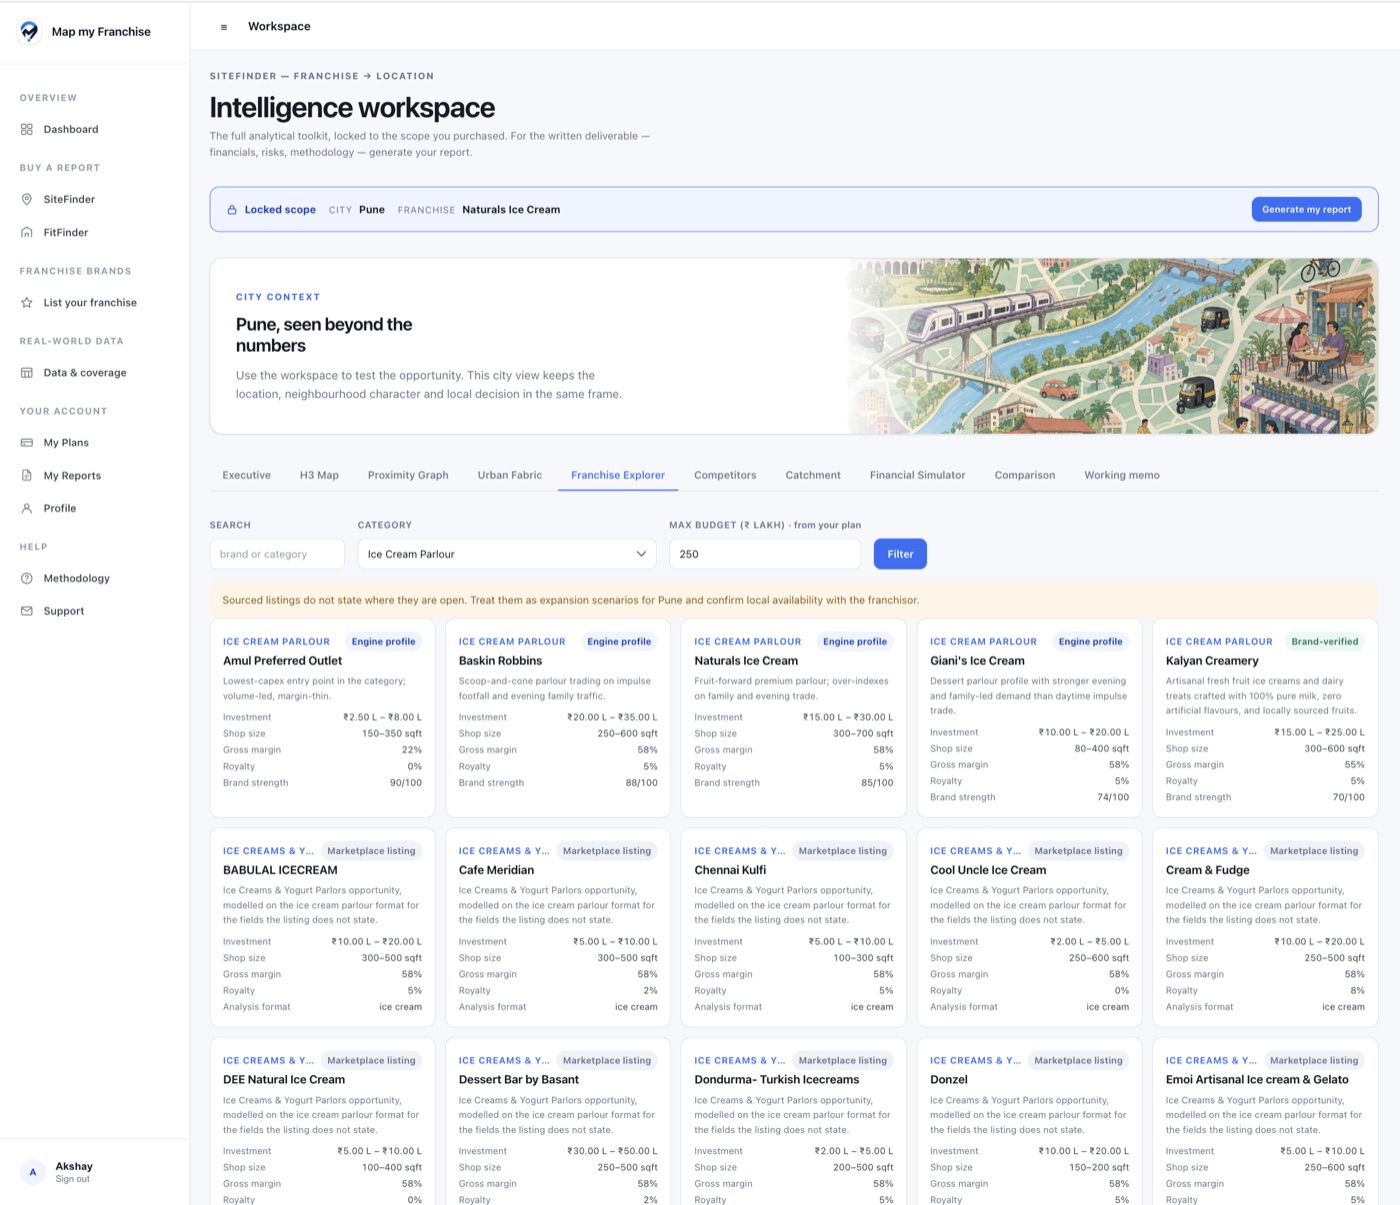Select the Proximity Graph tab
The image size is (1400, 1205).
click(x=408, y=475)
